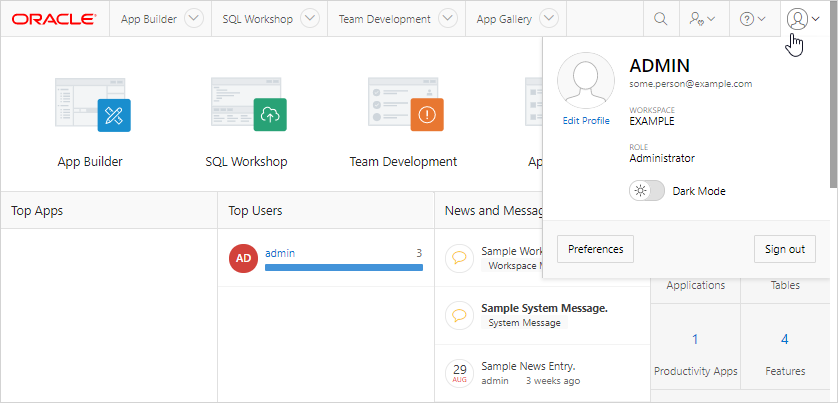Open the App Builder menu tab

click(149, 19)
